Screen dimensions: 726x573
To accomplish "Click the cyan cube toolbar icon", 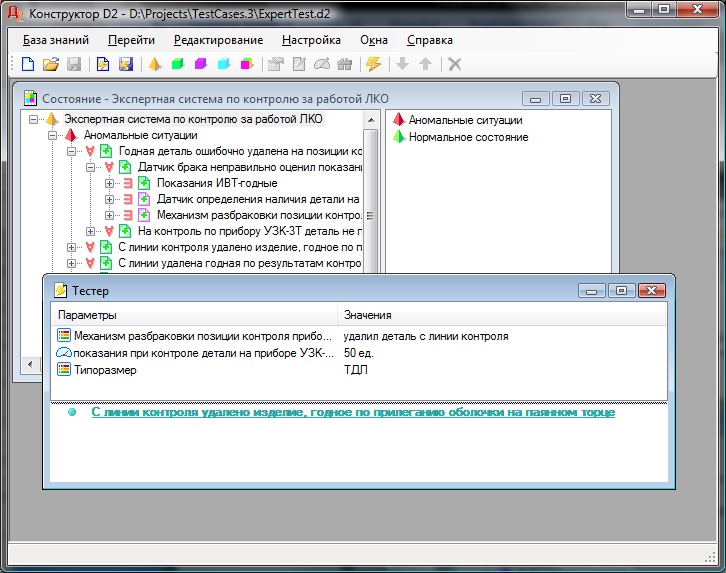I will pos(224,65).
